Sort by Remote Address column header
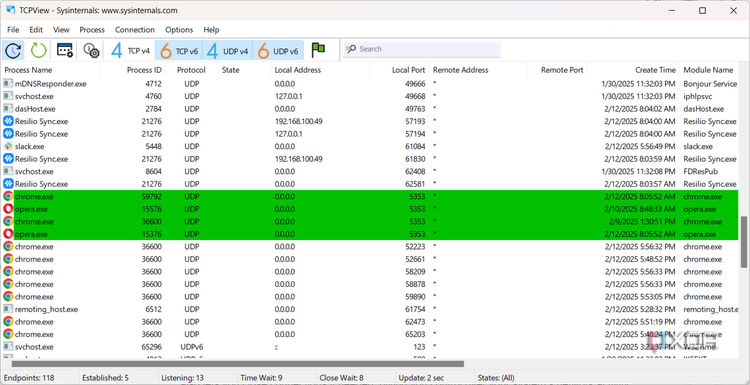This screenshot has height=385, width=750. tap(461, 70)
